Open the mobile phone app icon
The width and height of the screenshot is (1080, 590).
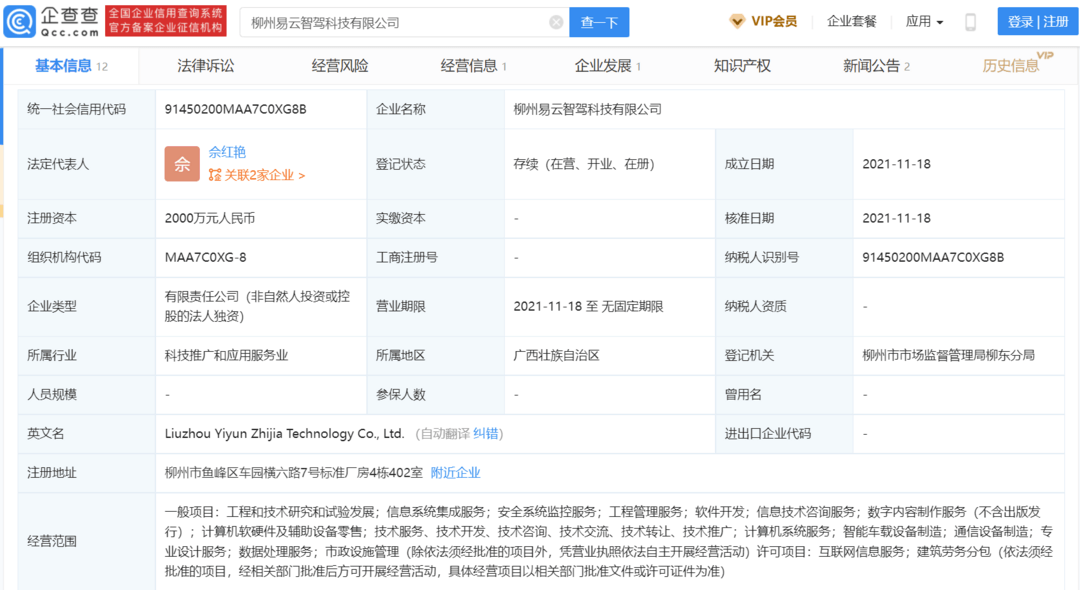[x=970, y=22]
